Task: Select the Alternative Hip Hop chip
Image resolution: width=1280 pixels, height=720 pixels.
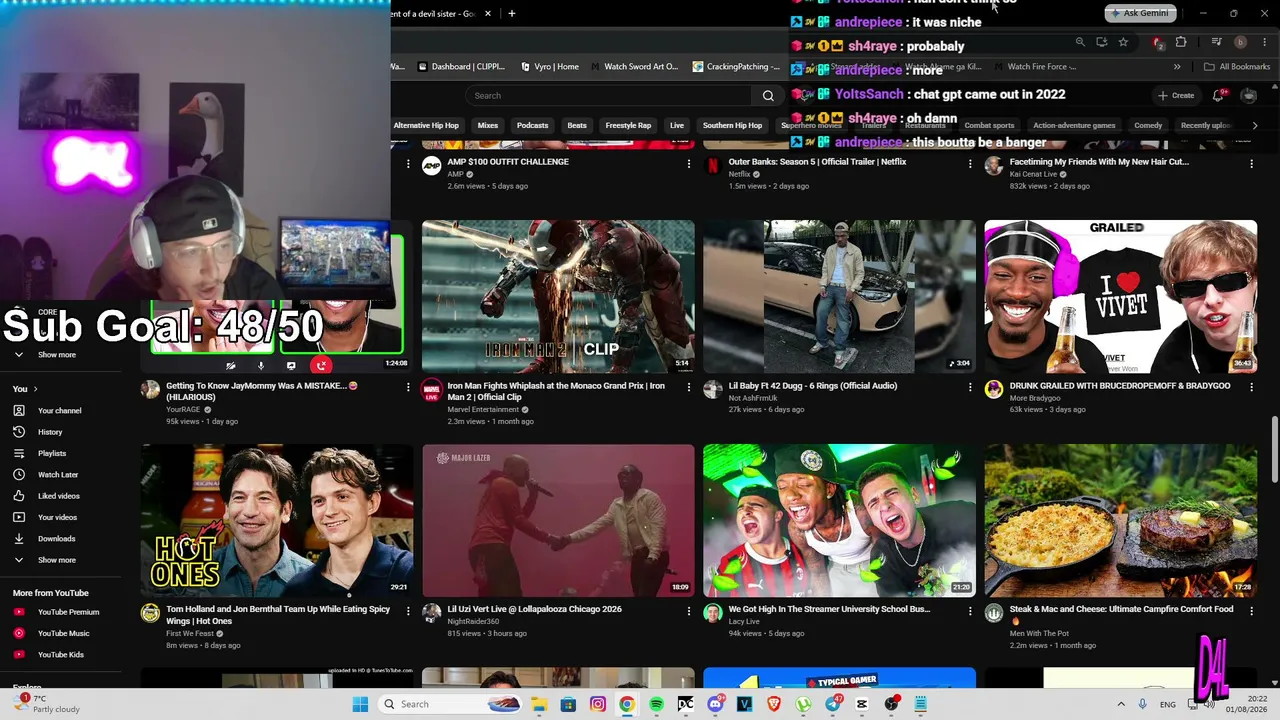Action: click(426, 126)
